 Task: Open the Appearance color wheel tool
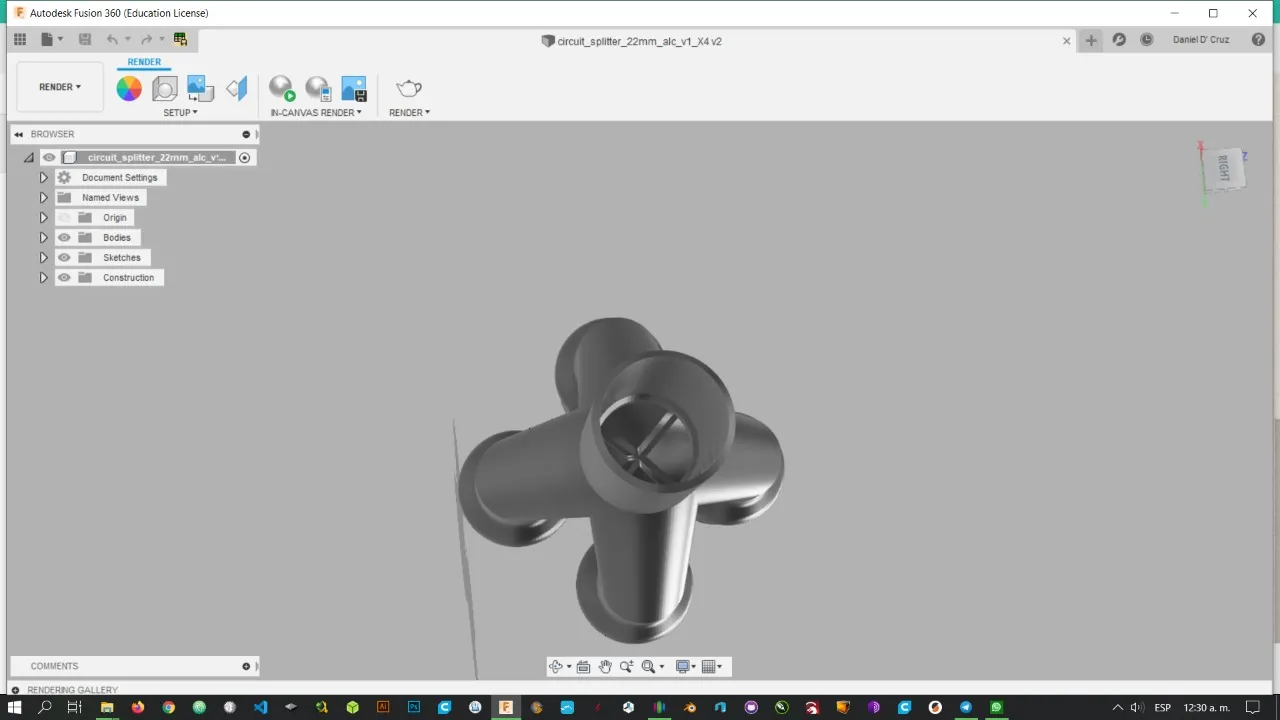[129, 88]
